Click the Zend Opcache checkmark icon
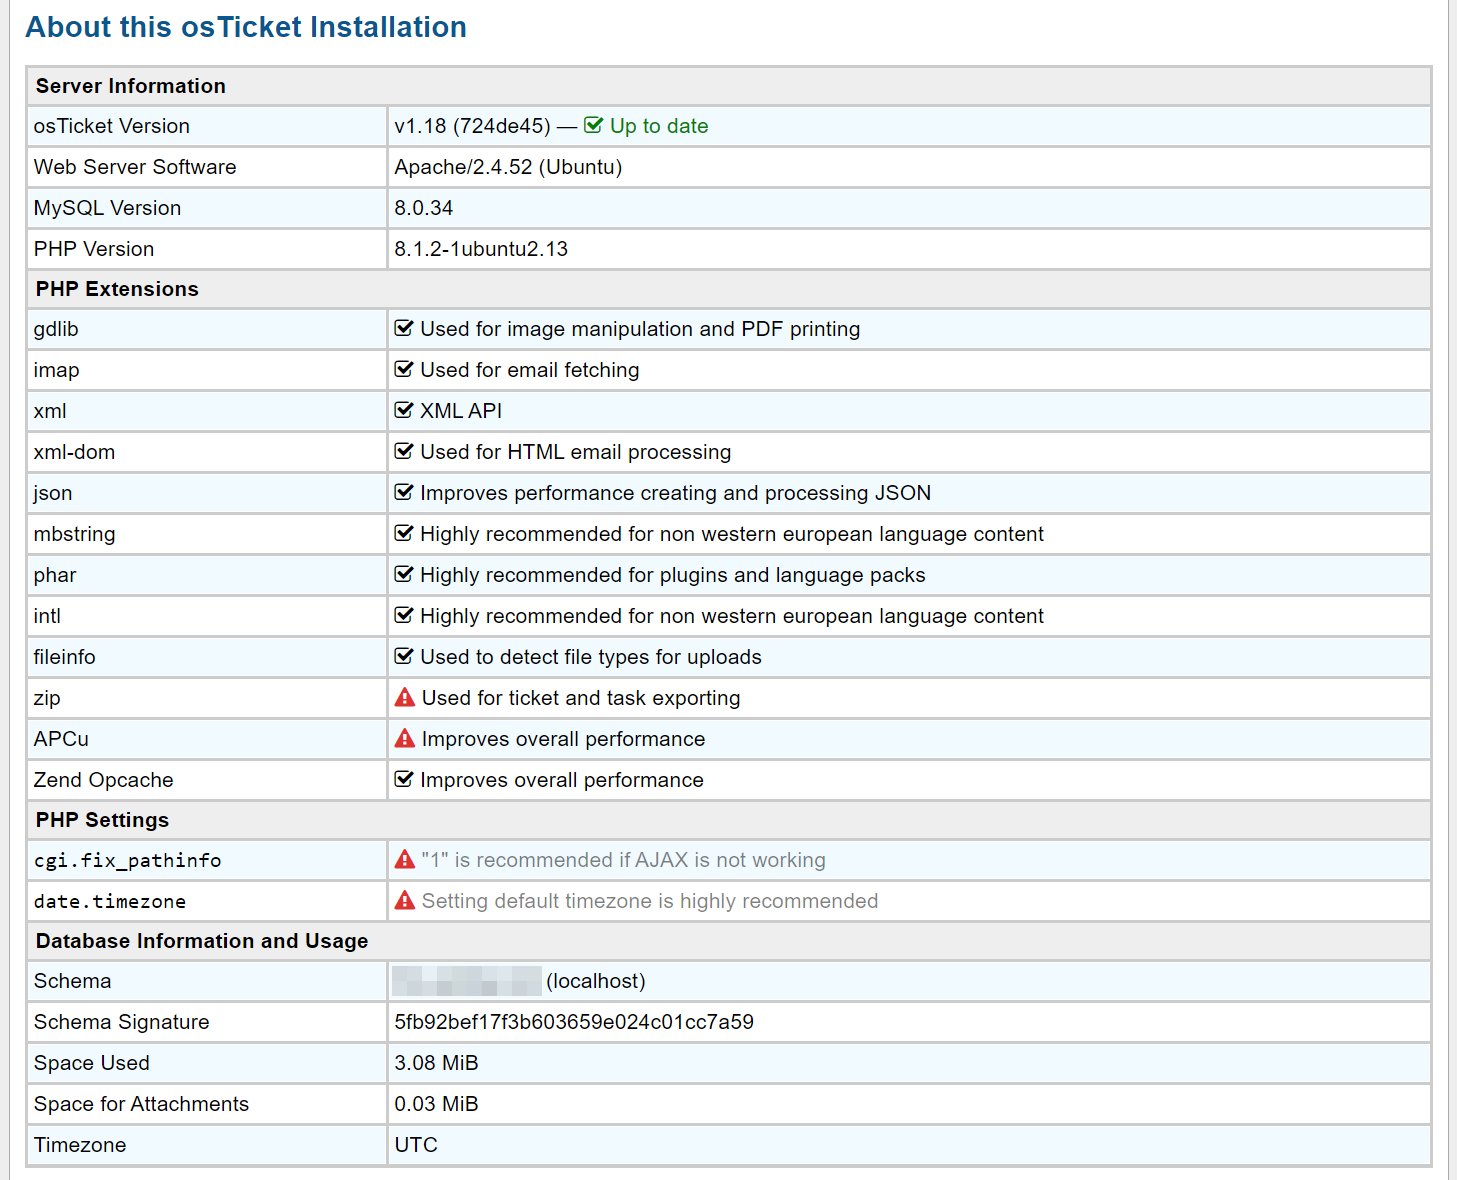 tap(404, 779)
